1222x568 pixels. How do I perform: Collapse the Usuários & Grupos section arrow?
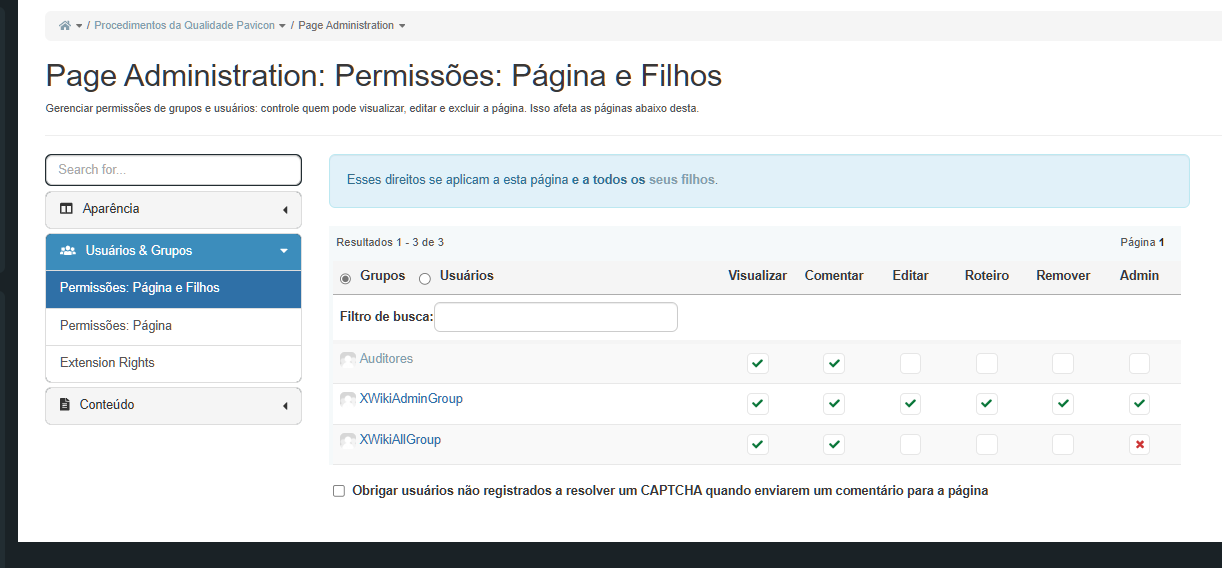coord(284,251)
